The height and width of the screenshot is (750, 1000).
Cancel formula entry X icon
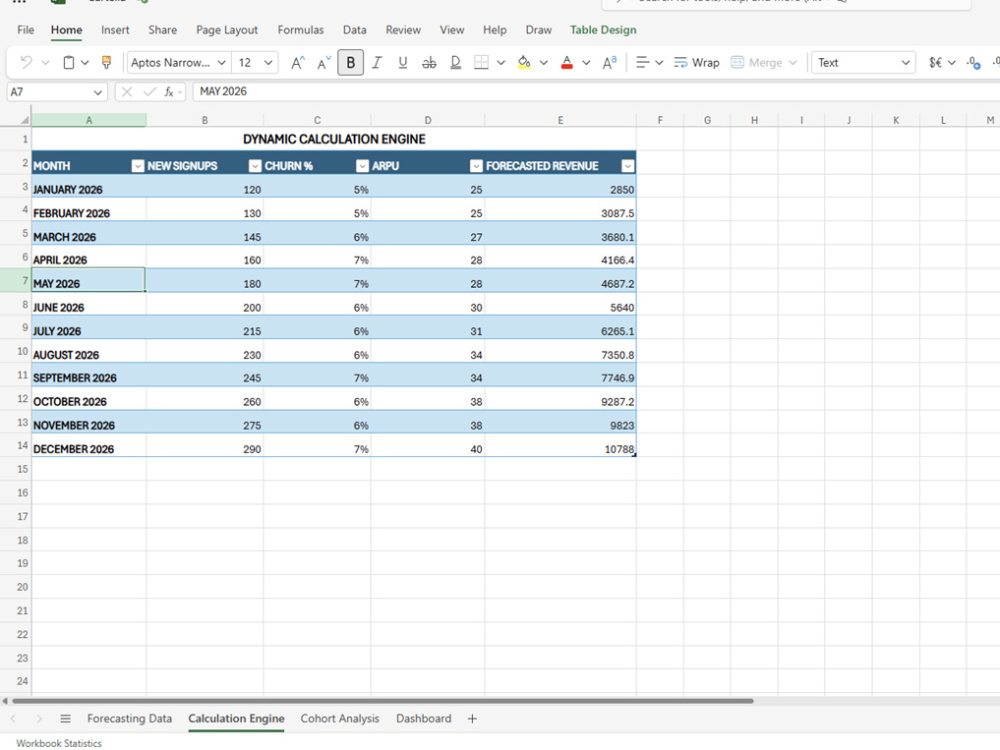[x=127, y=92]
